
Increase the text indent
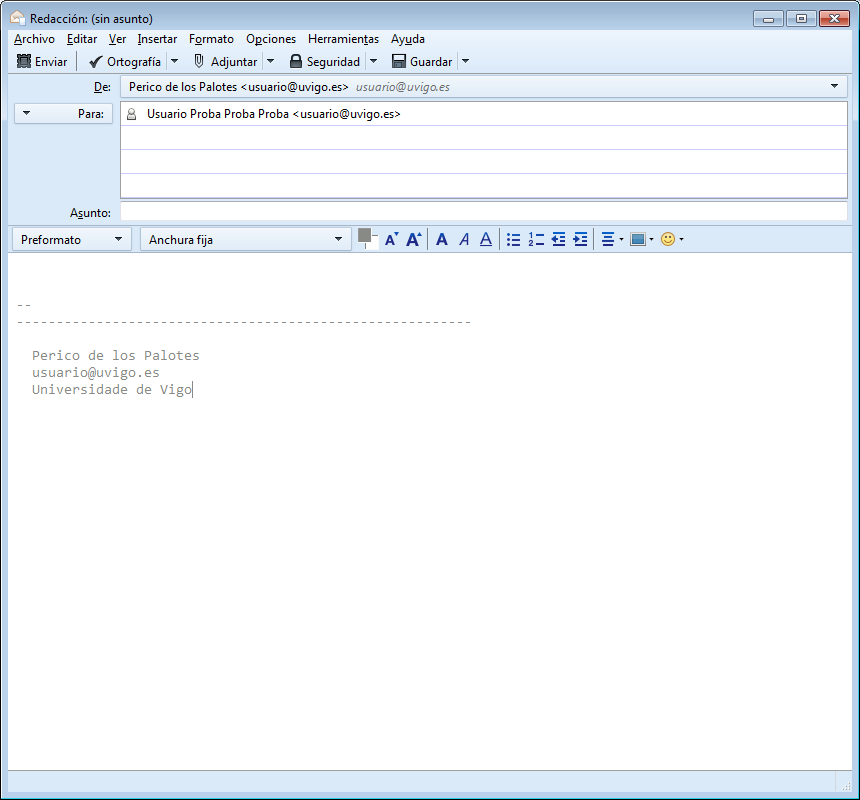pyautogui.click(x=580, y=240)
